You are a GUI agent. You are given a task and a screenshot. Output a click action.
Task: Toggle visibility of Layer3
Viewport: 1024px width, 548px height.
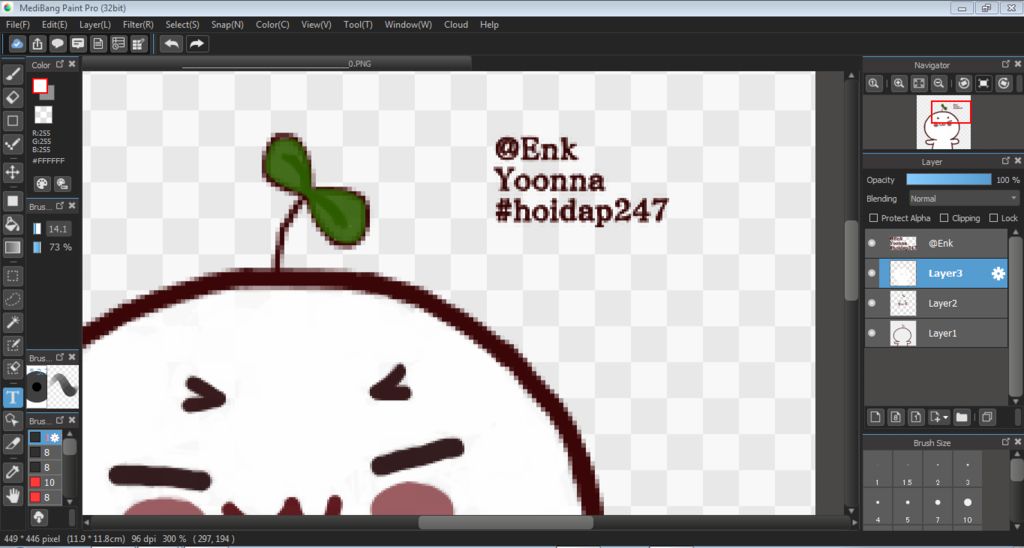(871, 274)
